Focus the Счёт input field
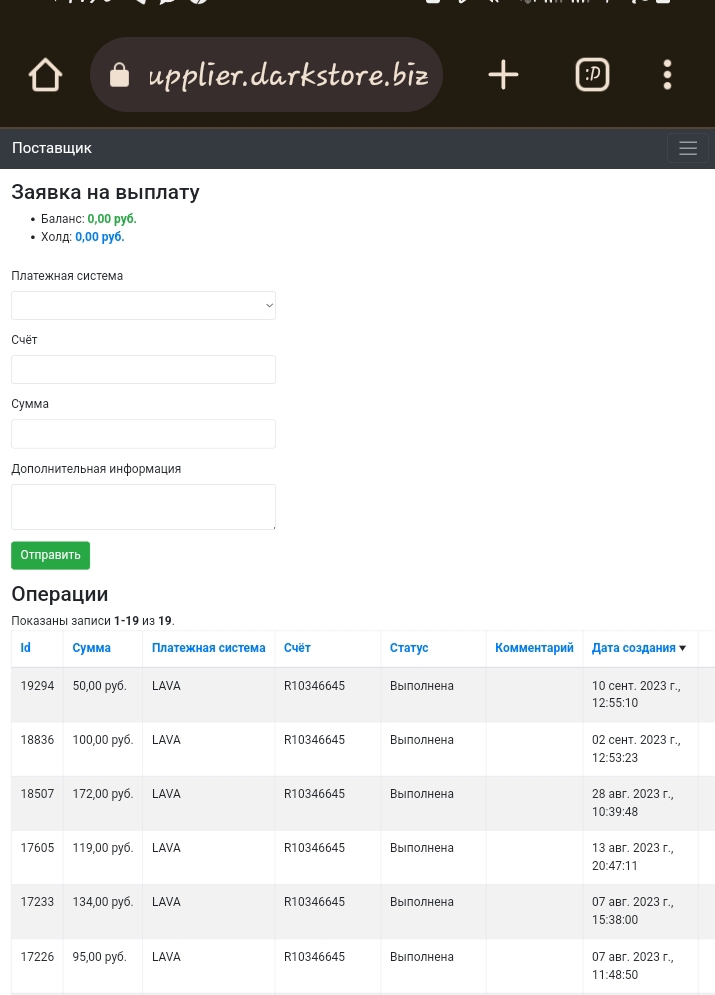Viewport: 715px width, 995px height. [x=143, y=369]
